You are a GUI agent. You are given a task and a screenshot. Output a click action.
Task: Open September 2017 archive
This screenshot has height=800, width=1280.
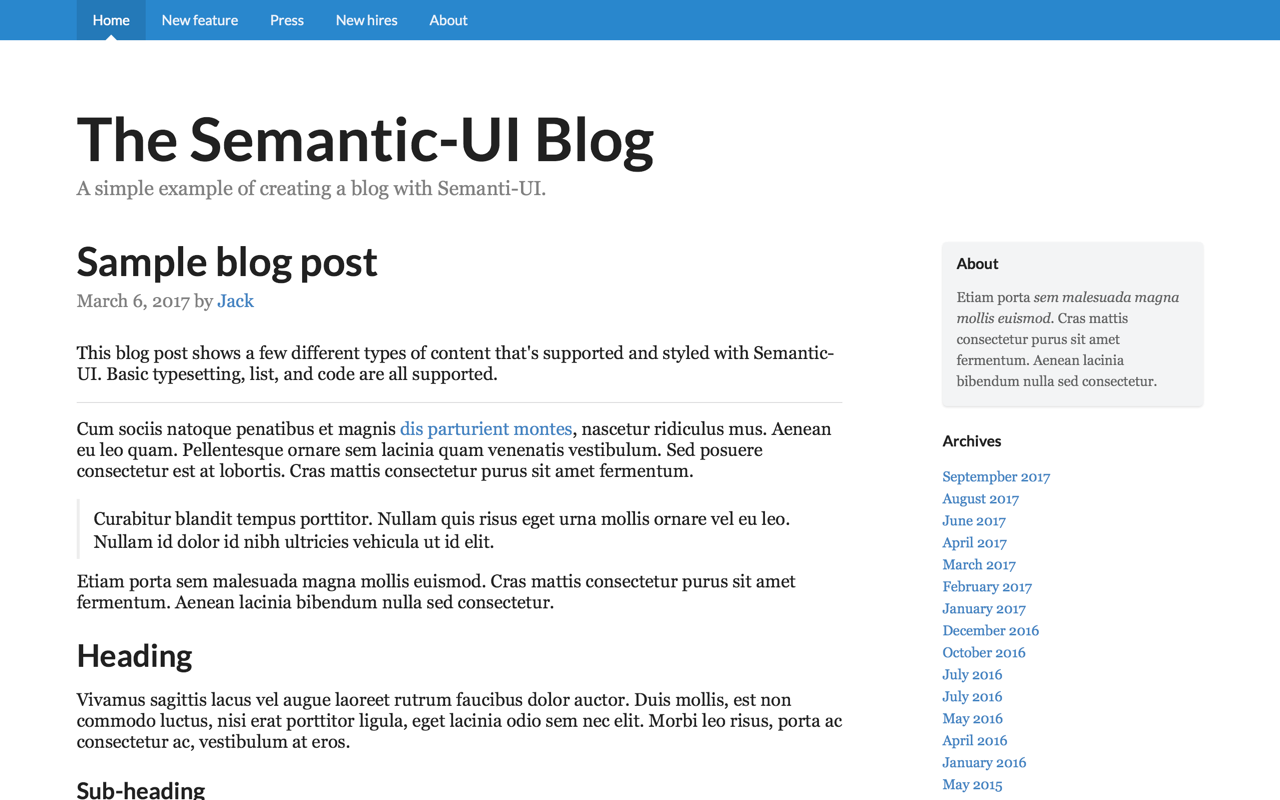[996, 477]
